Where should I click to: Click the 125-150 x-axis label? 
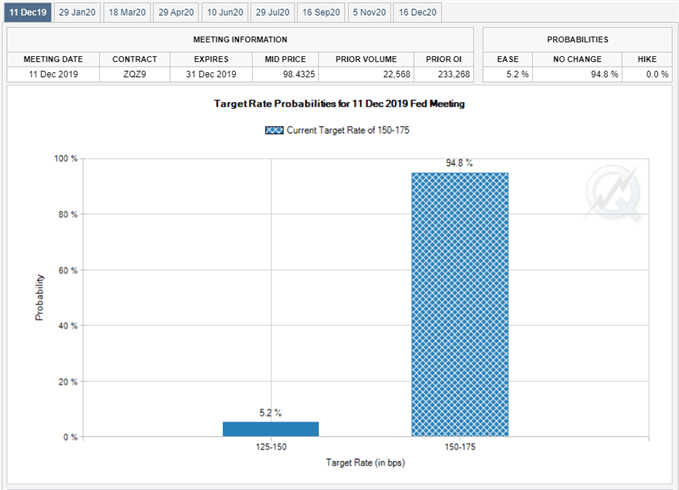[271, 447]
